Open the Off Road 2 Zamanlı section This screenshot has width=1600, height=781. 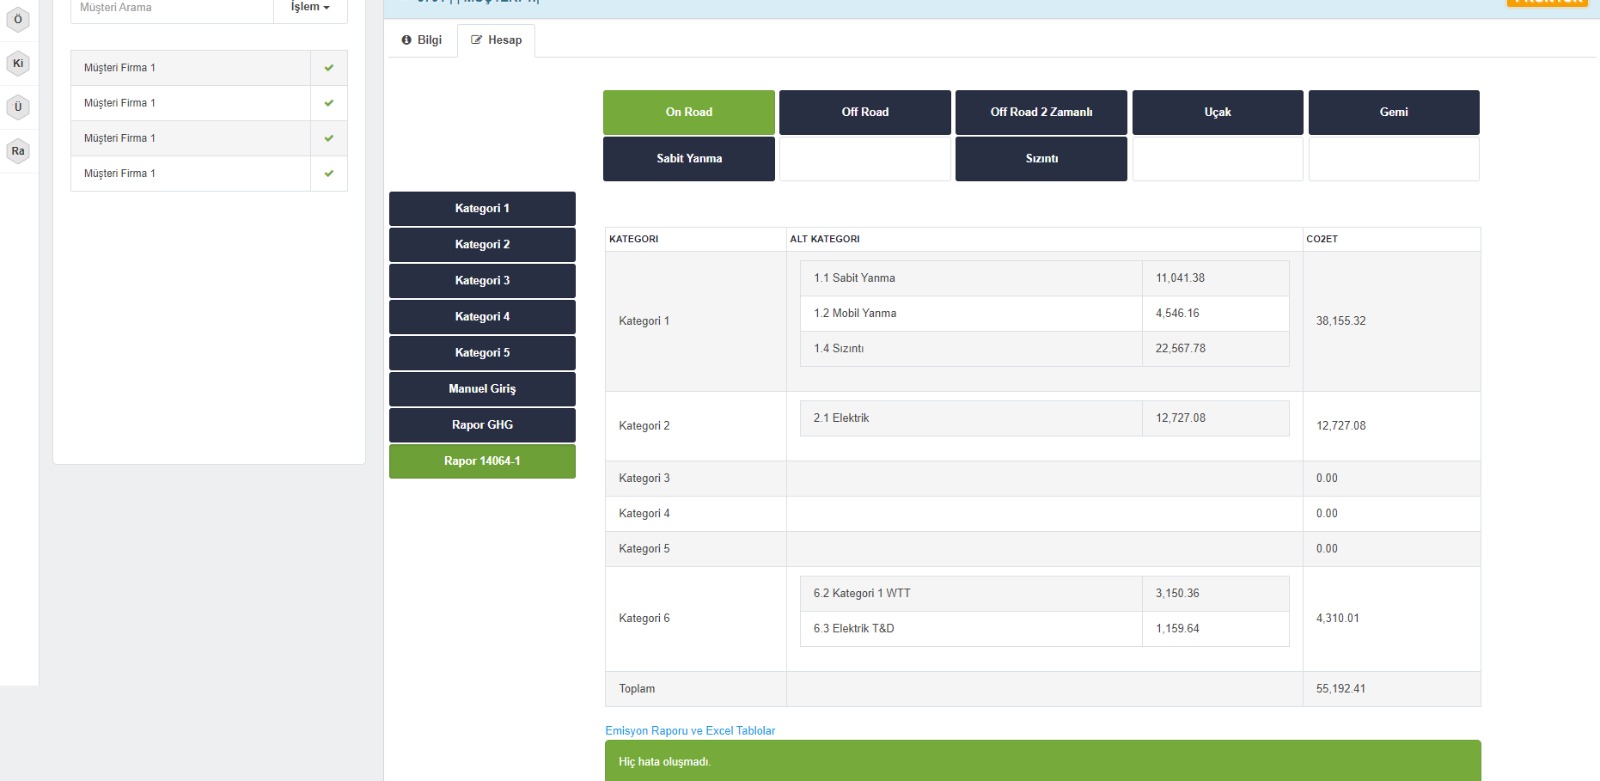click(x=1041, y=112)
